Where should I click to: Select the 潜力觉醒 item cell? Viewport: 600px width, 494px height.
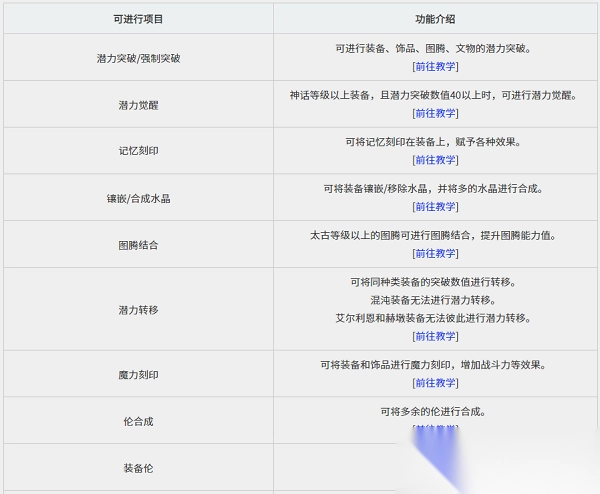(138, 105)
